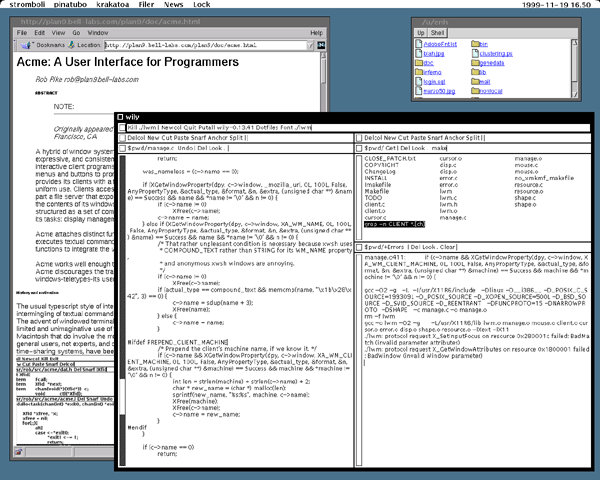This screenshot has height=480, width=600.
Task: Open Netscape Help menu
Action: (316, 33)
